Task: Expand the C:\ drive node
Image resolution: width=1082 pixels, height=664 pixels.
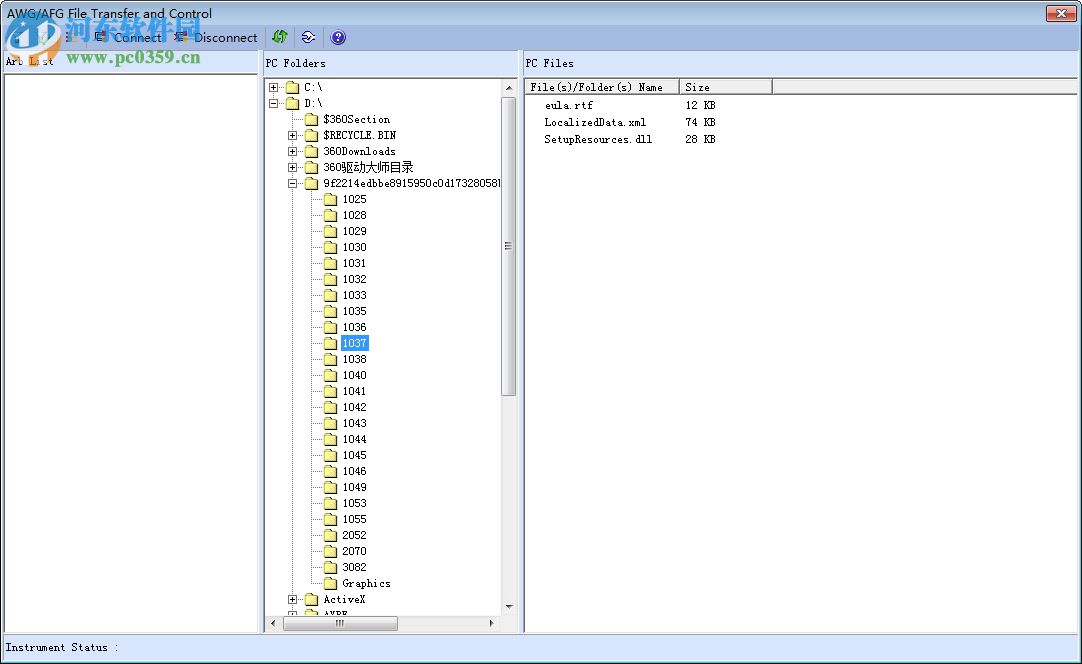Action: click(x=274, y=87)
